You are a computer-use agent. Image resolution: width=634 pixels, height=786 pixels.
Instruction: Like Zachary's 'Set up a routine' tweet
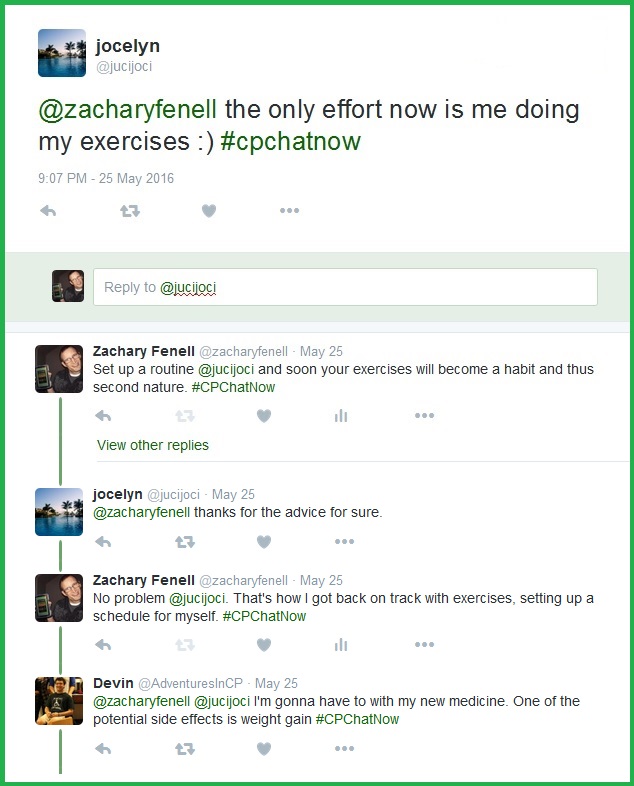(x=264, y=416)
